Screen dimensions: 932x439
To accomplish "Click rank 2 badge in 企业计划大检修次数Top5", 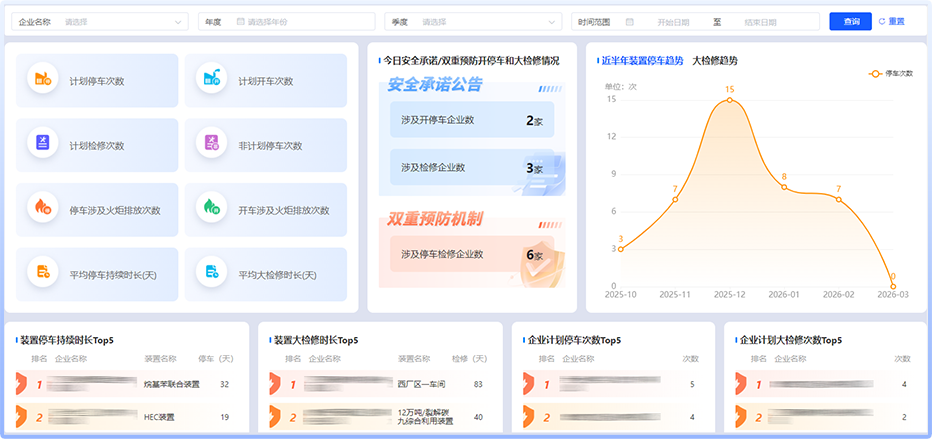I will tap(741, 417).
